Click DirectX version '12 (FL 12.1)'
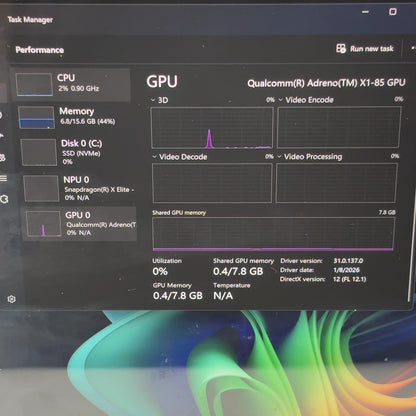The width and height of the screenshot is (416, 416). click(x=350, y=279)
